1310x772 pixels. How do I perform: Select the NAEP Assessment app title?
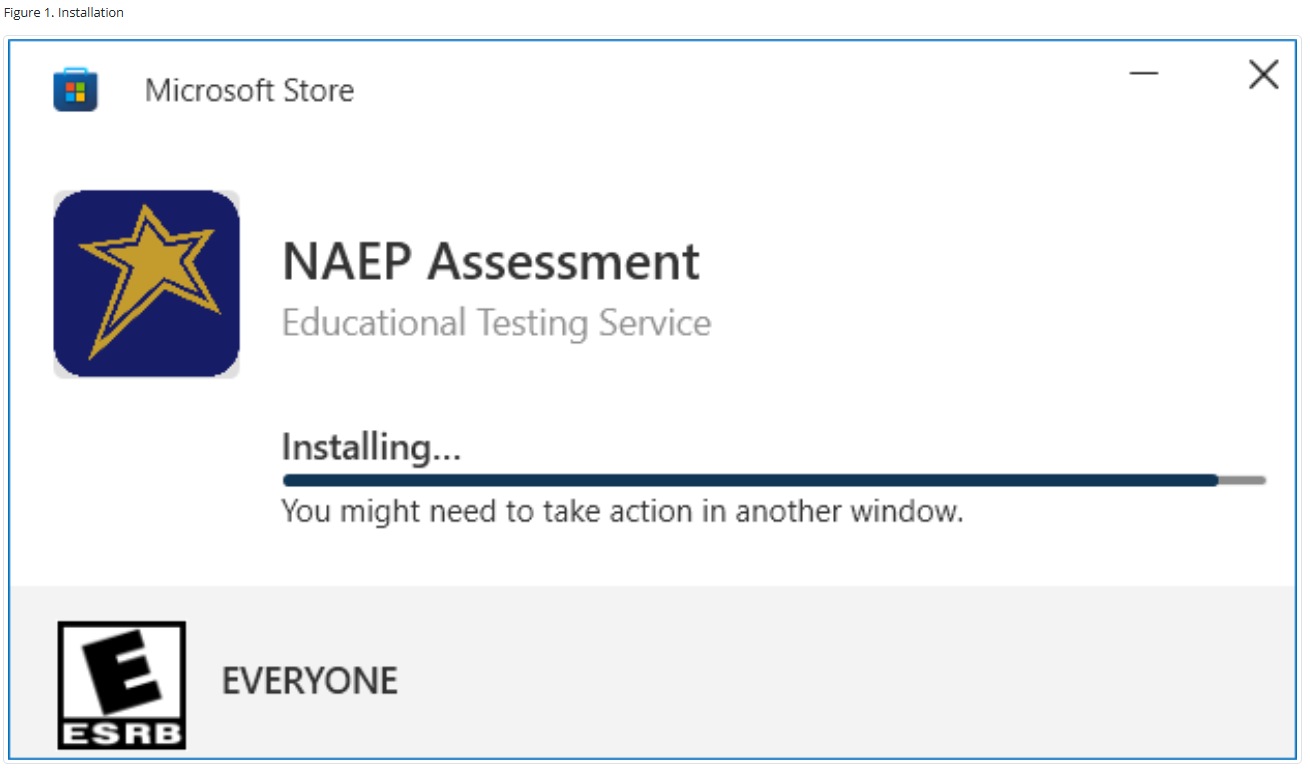coord(491,262)
